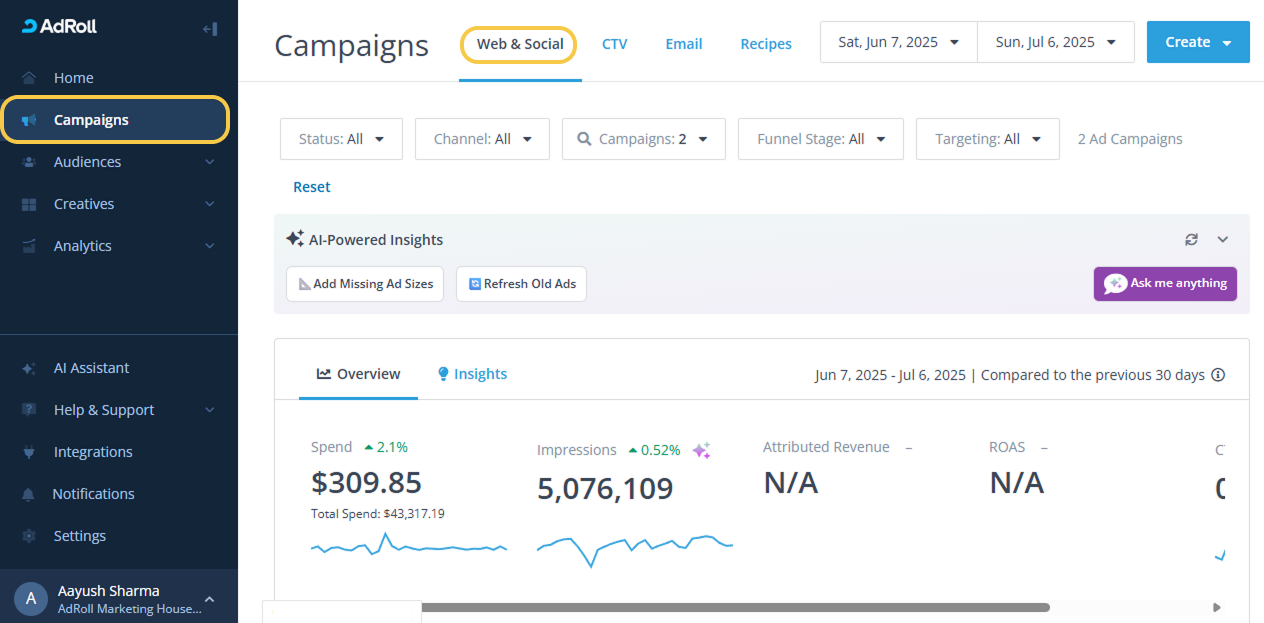Click the Integrations plug icon
The width and height of the screenshot is (1264, 623).
click(x=29, y=452)
